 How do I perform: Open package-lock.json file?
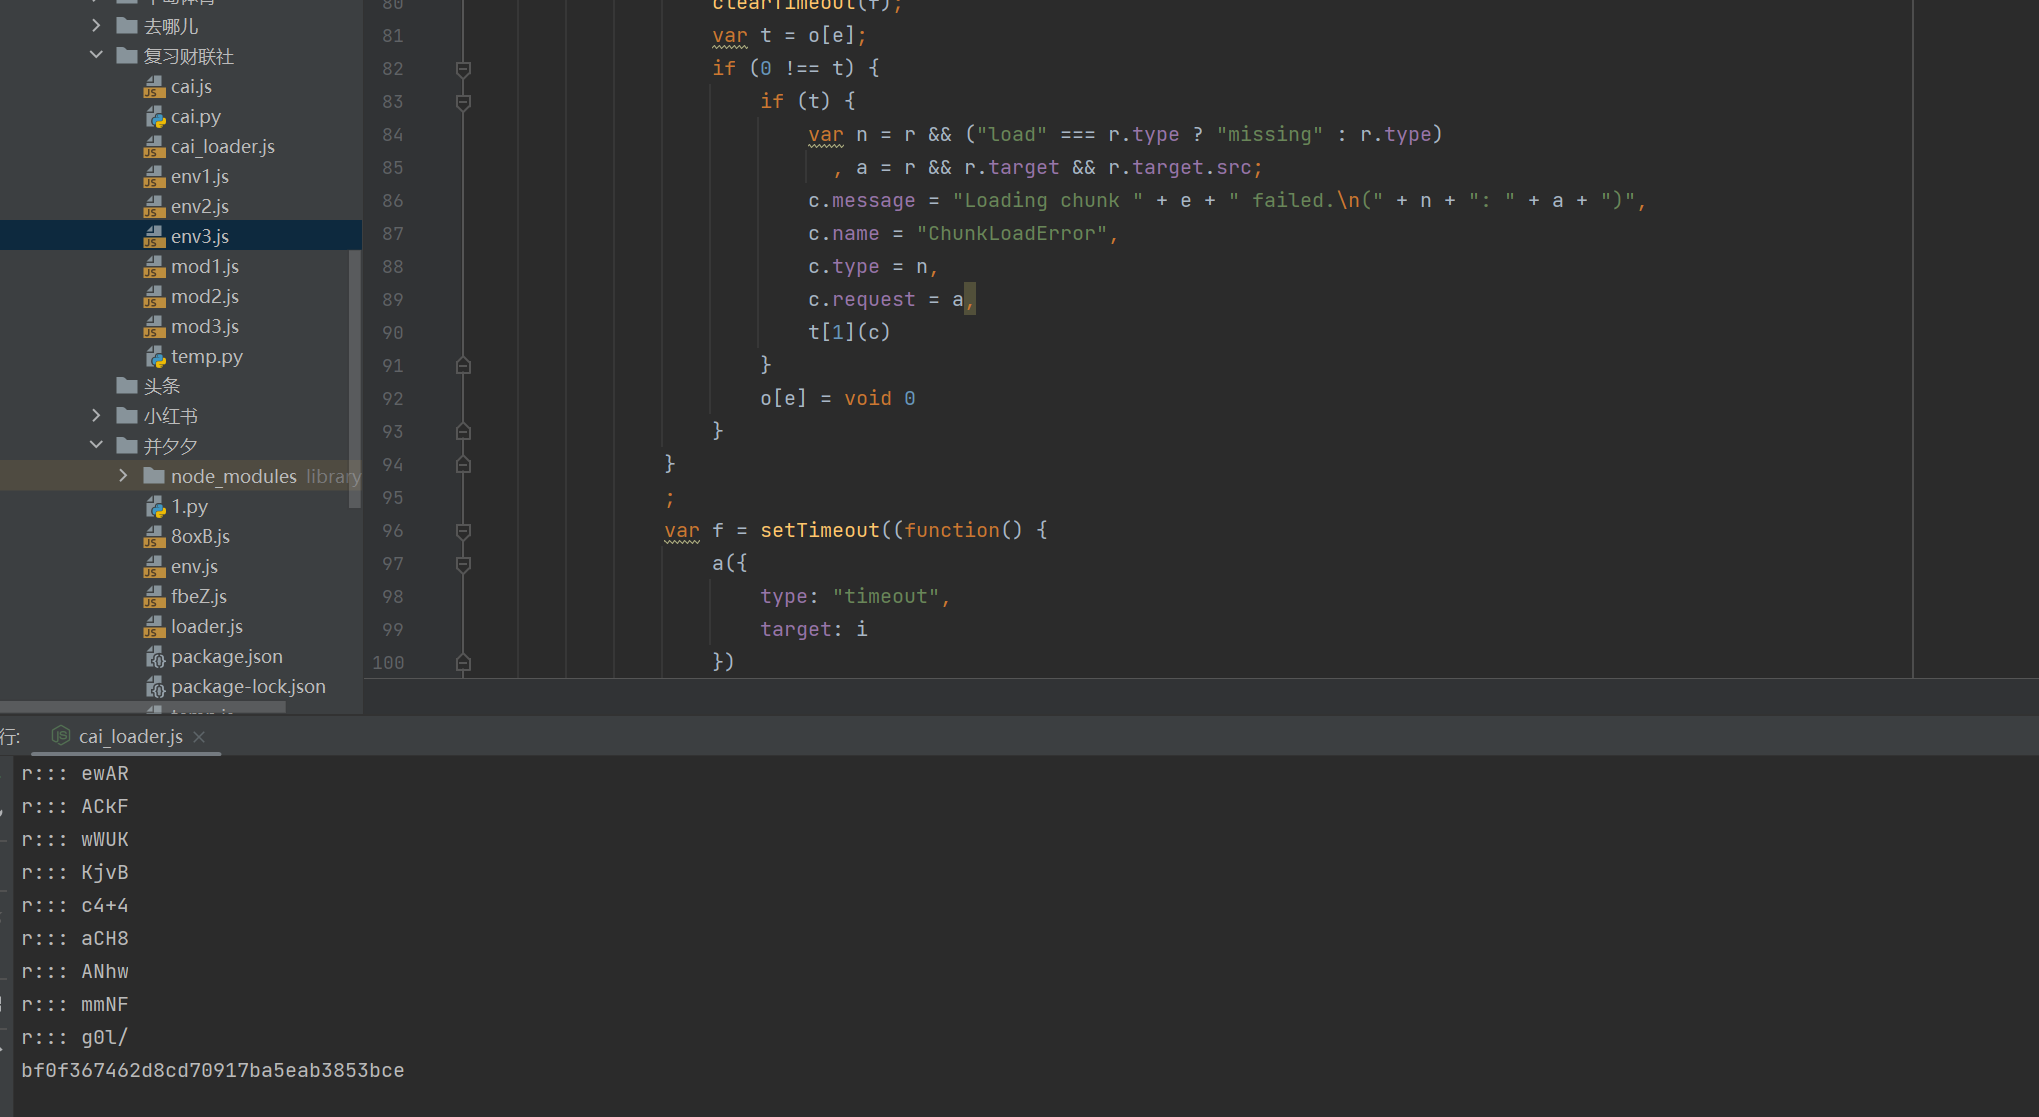(x=248, y=687)
